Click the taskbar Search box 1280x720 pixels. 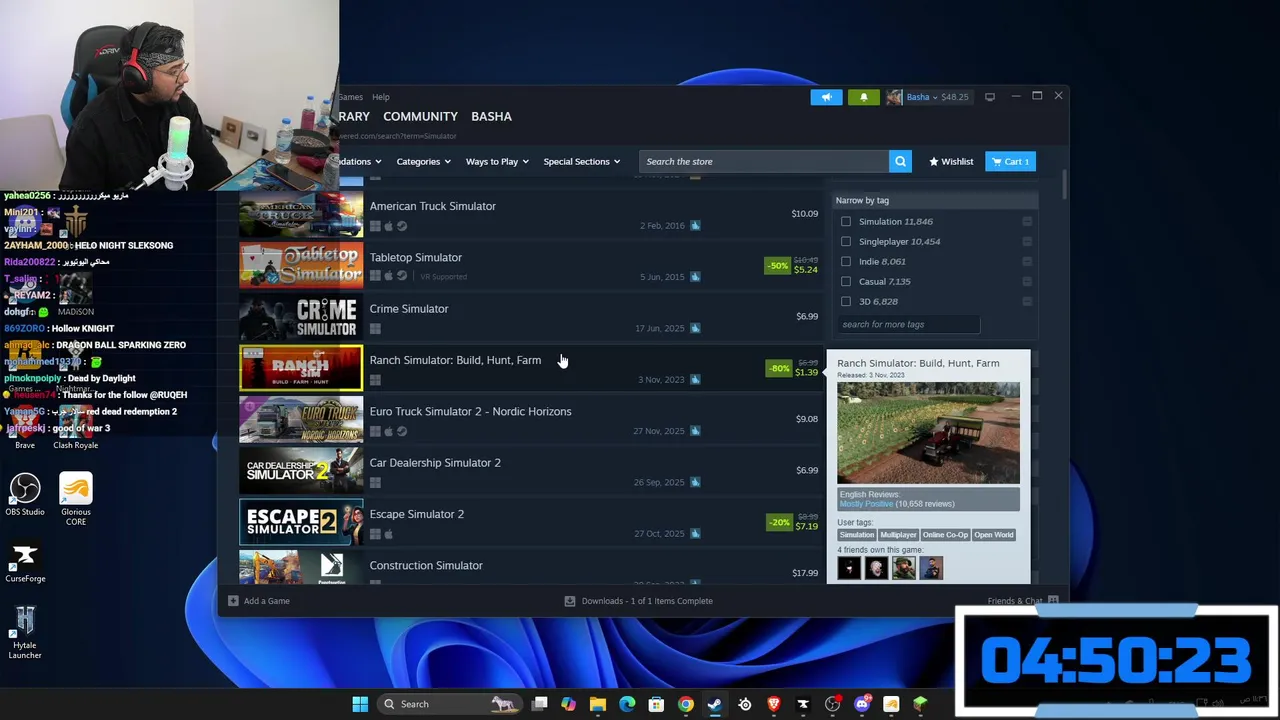point(449,704)
